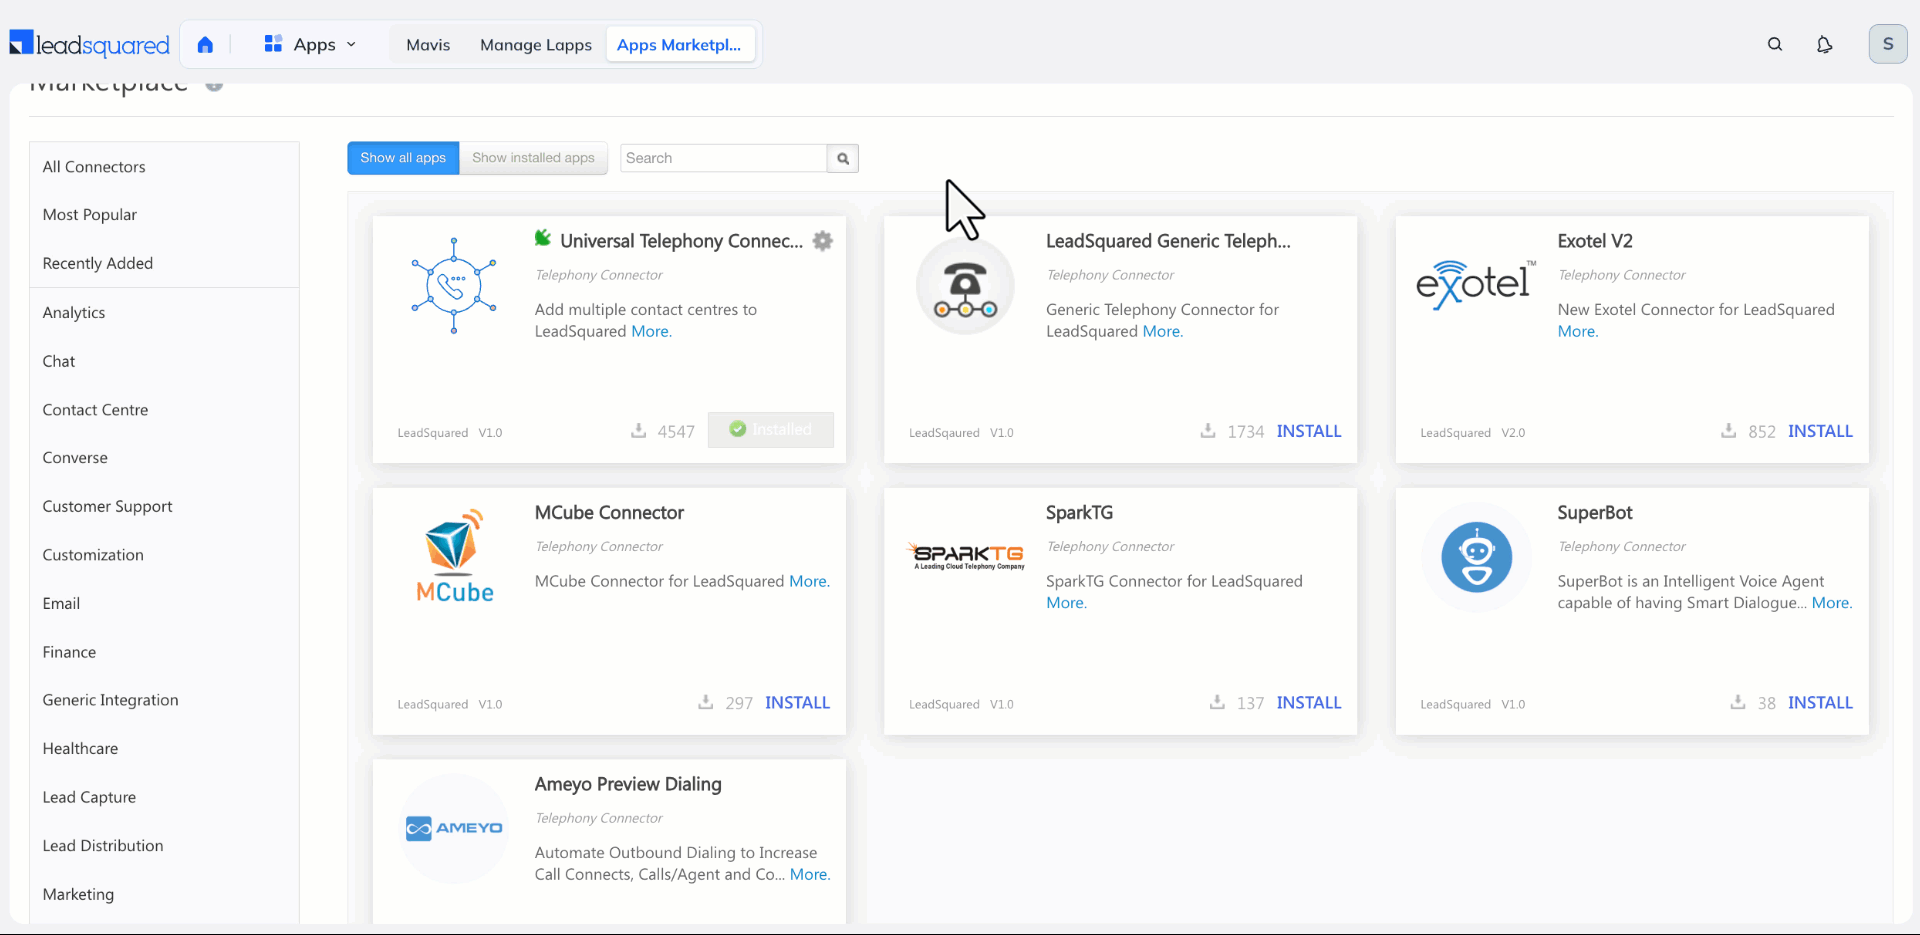Click the LeadSquared logo

[x=90, y=44]
